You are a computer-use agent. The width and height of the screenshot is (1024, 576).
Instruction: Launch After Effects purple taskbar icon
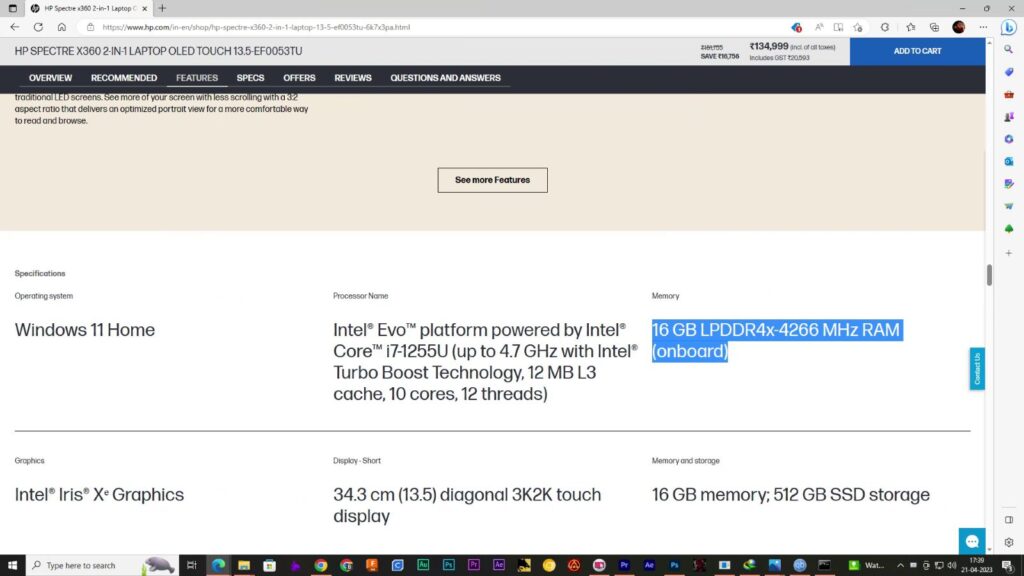click(x=500, y=565)
